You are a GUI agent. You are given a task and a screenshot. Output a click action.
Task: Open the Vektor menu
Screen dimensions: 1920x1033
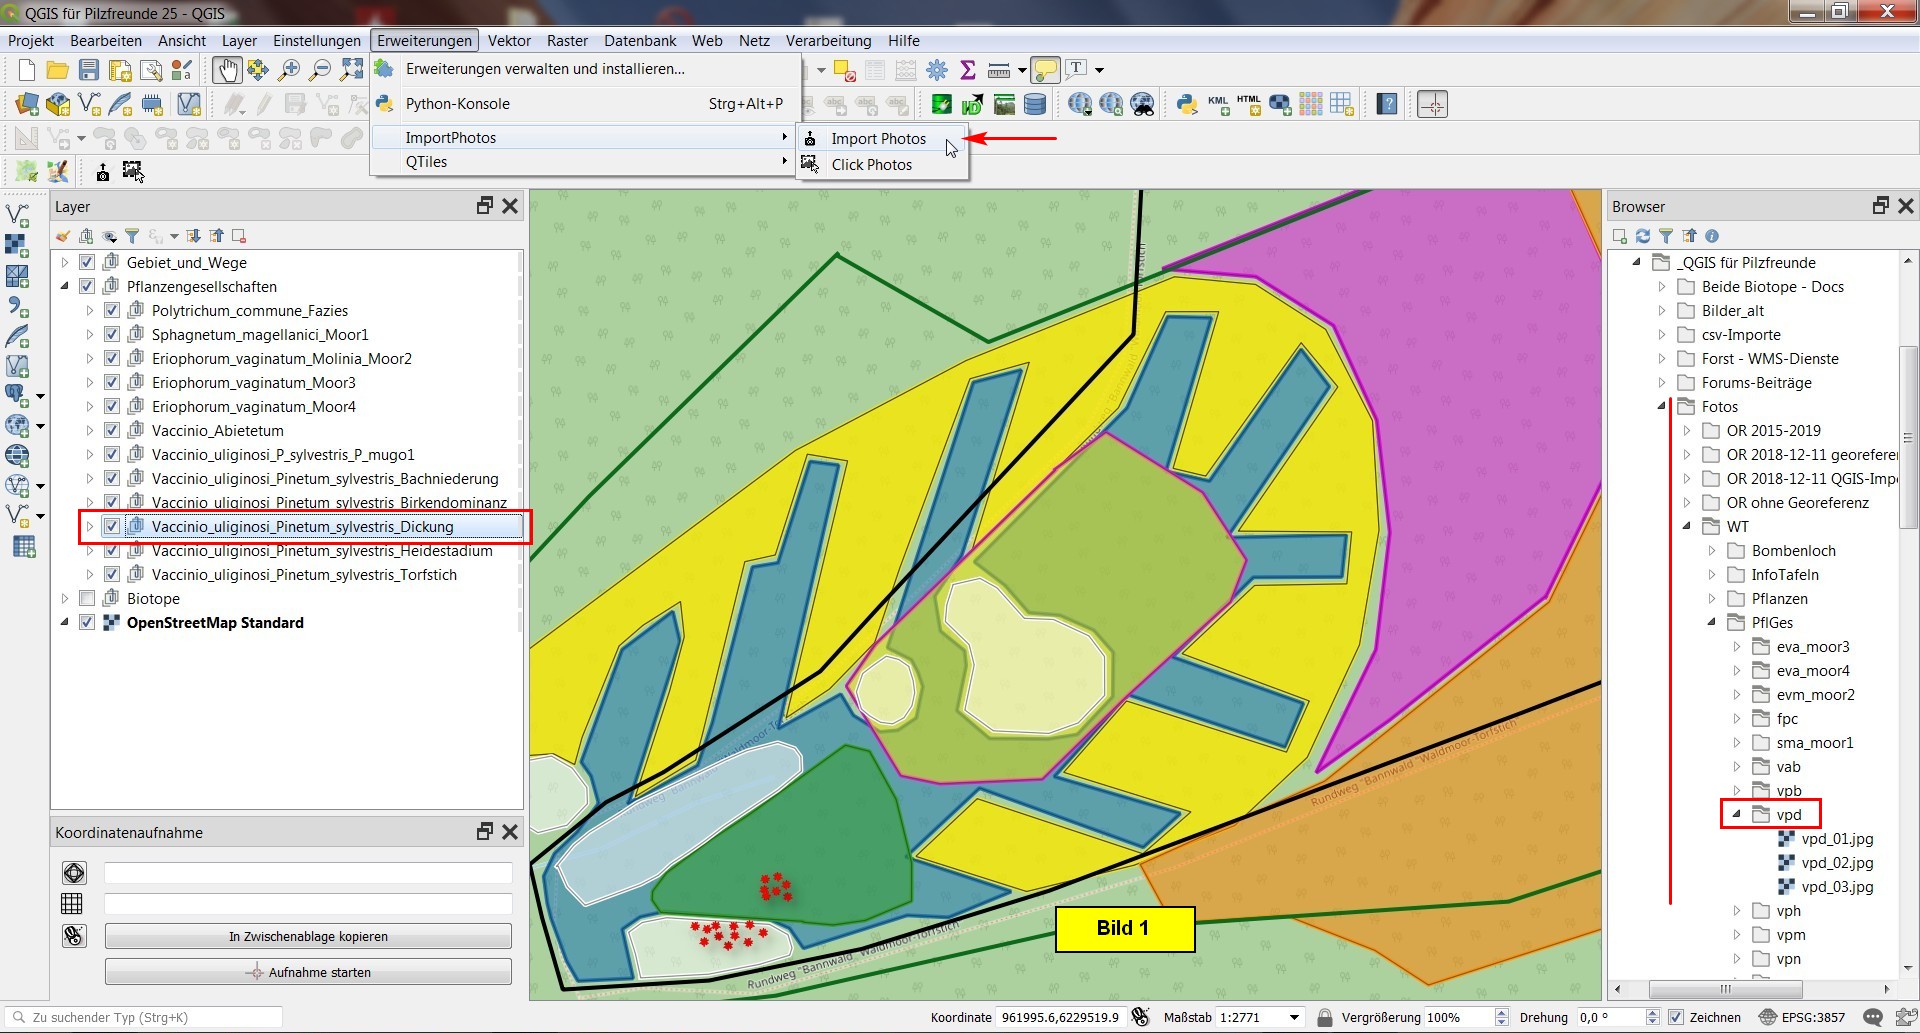point(509,41)
